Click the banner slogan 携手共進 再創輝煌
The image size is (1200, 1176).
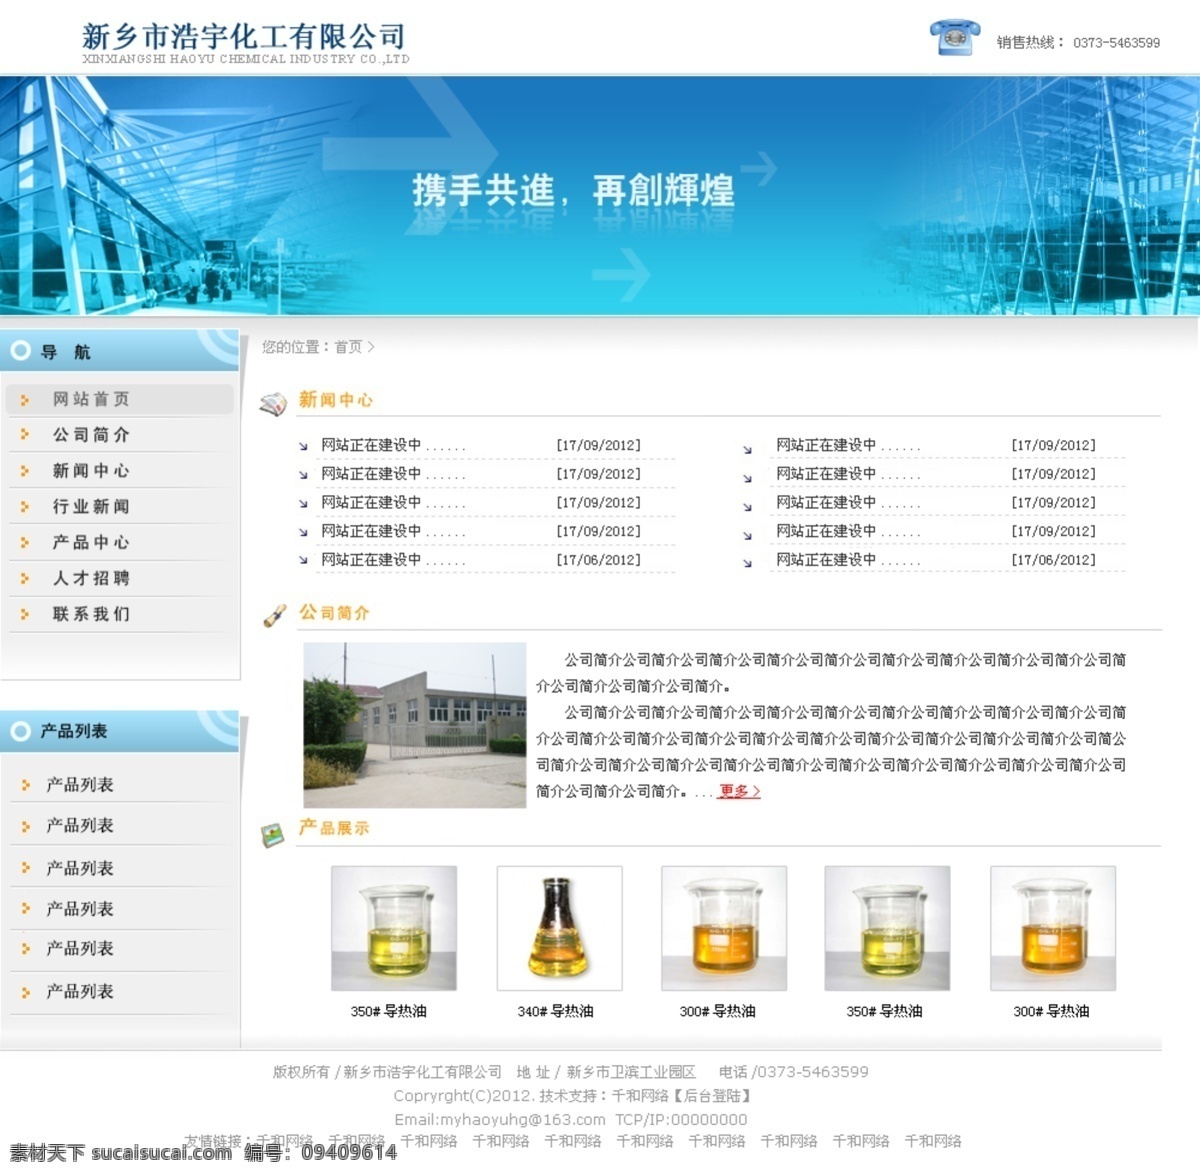point(574,190)
